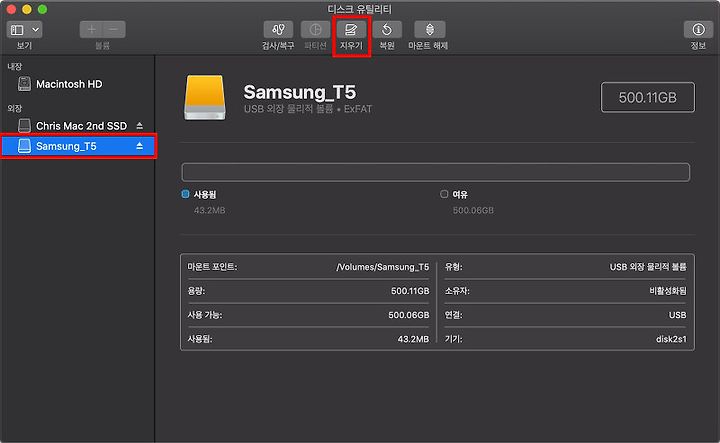The image size is (720, 443).
Task: Click the Erase (지우기) toolbar icon
Action: coord(351,30)
